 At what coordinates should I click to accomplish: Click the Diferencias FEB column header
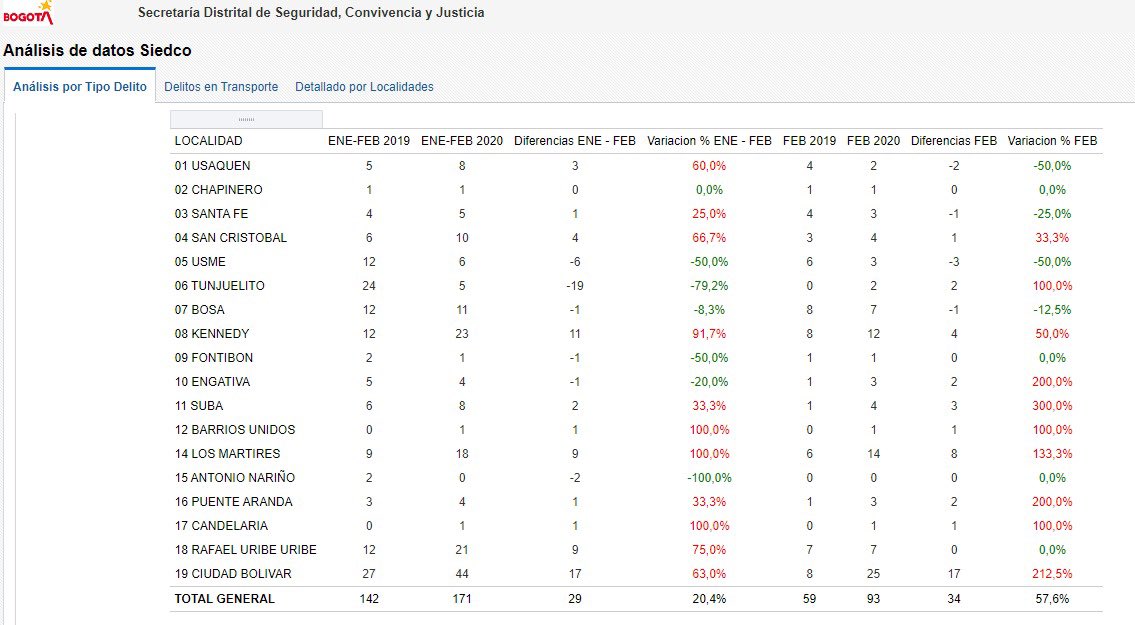click(x=954, y=141)
